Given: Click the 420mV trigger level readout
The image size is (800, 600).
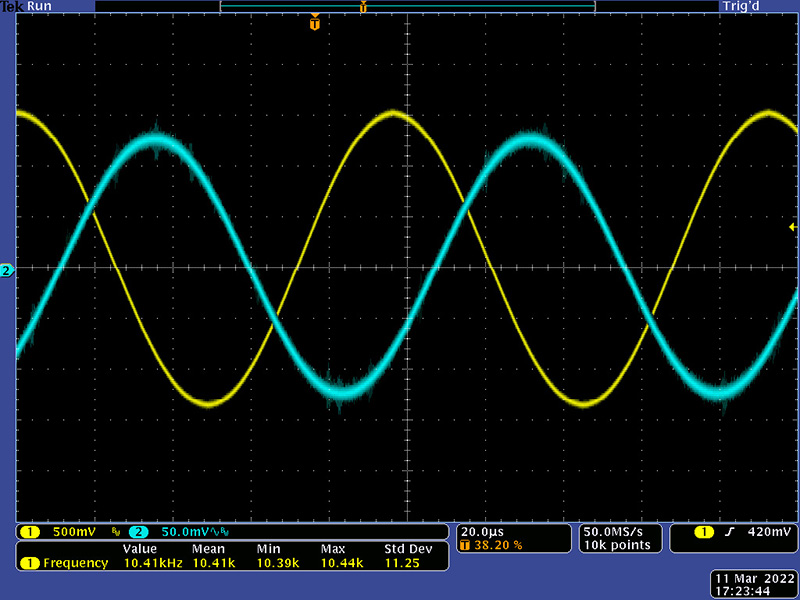Looking at the screenshot, I should (x=769, y=532).
